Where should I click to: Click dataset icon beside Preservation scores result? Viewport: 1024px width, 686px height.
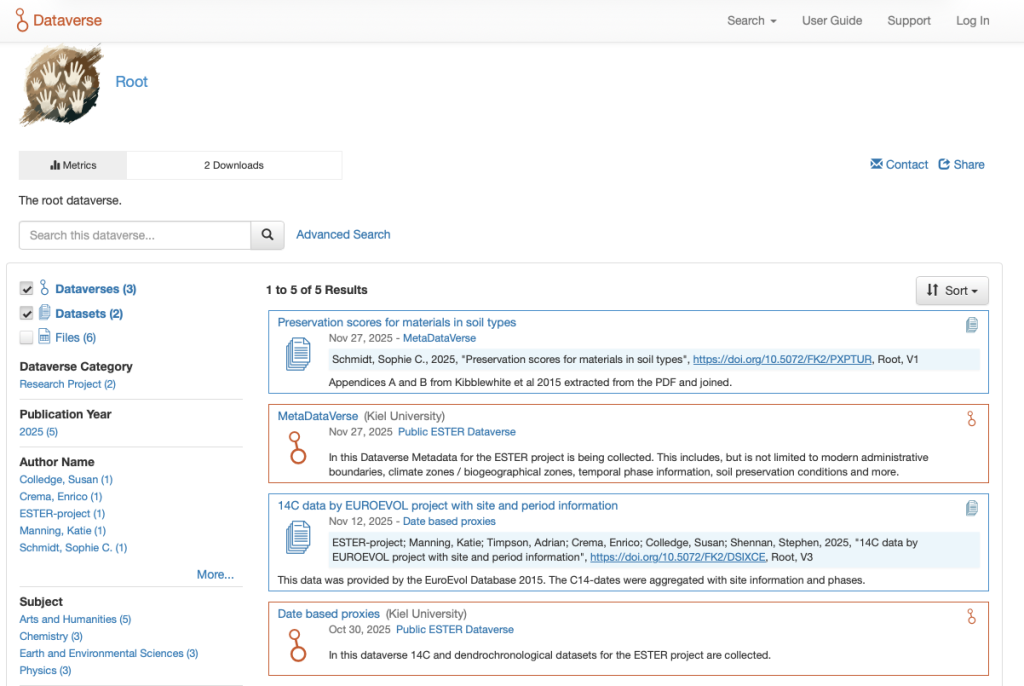298,354
